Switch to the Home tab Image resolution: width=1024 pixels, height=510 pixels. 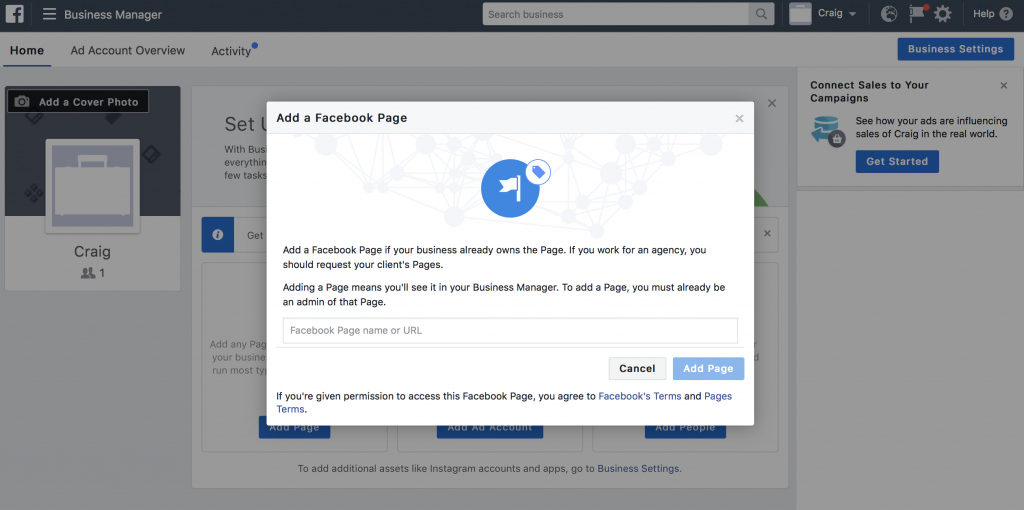(x=27, y=50)
